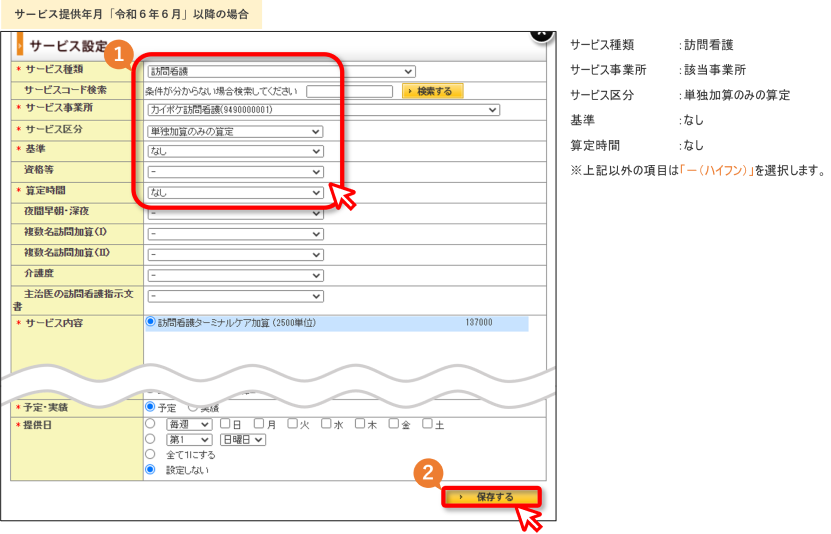Check the 月 weekday checkbox
Viewport: 831px width, 534px height.
coord(259,423)
